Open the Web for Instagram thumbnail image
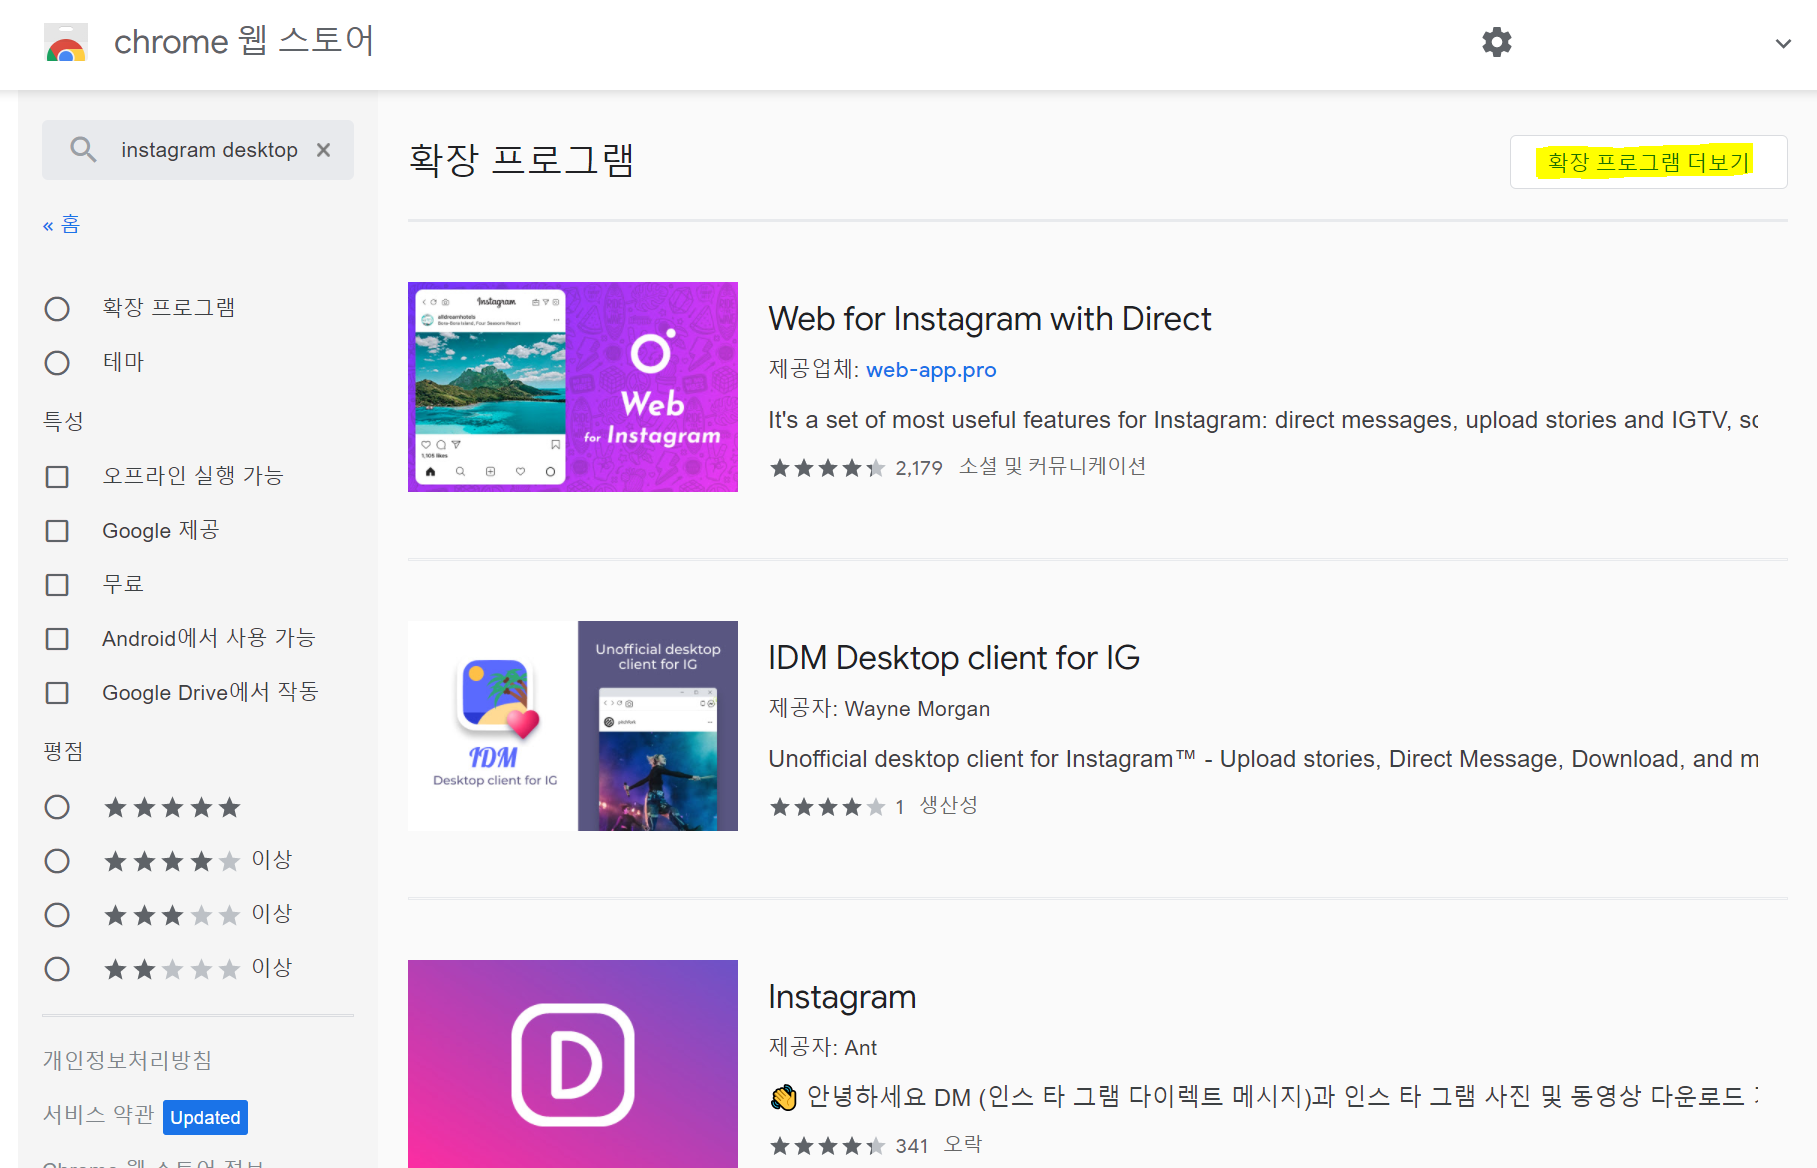The image size is (1817, 1168). point(573,387)
